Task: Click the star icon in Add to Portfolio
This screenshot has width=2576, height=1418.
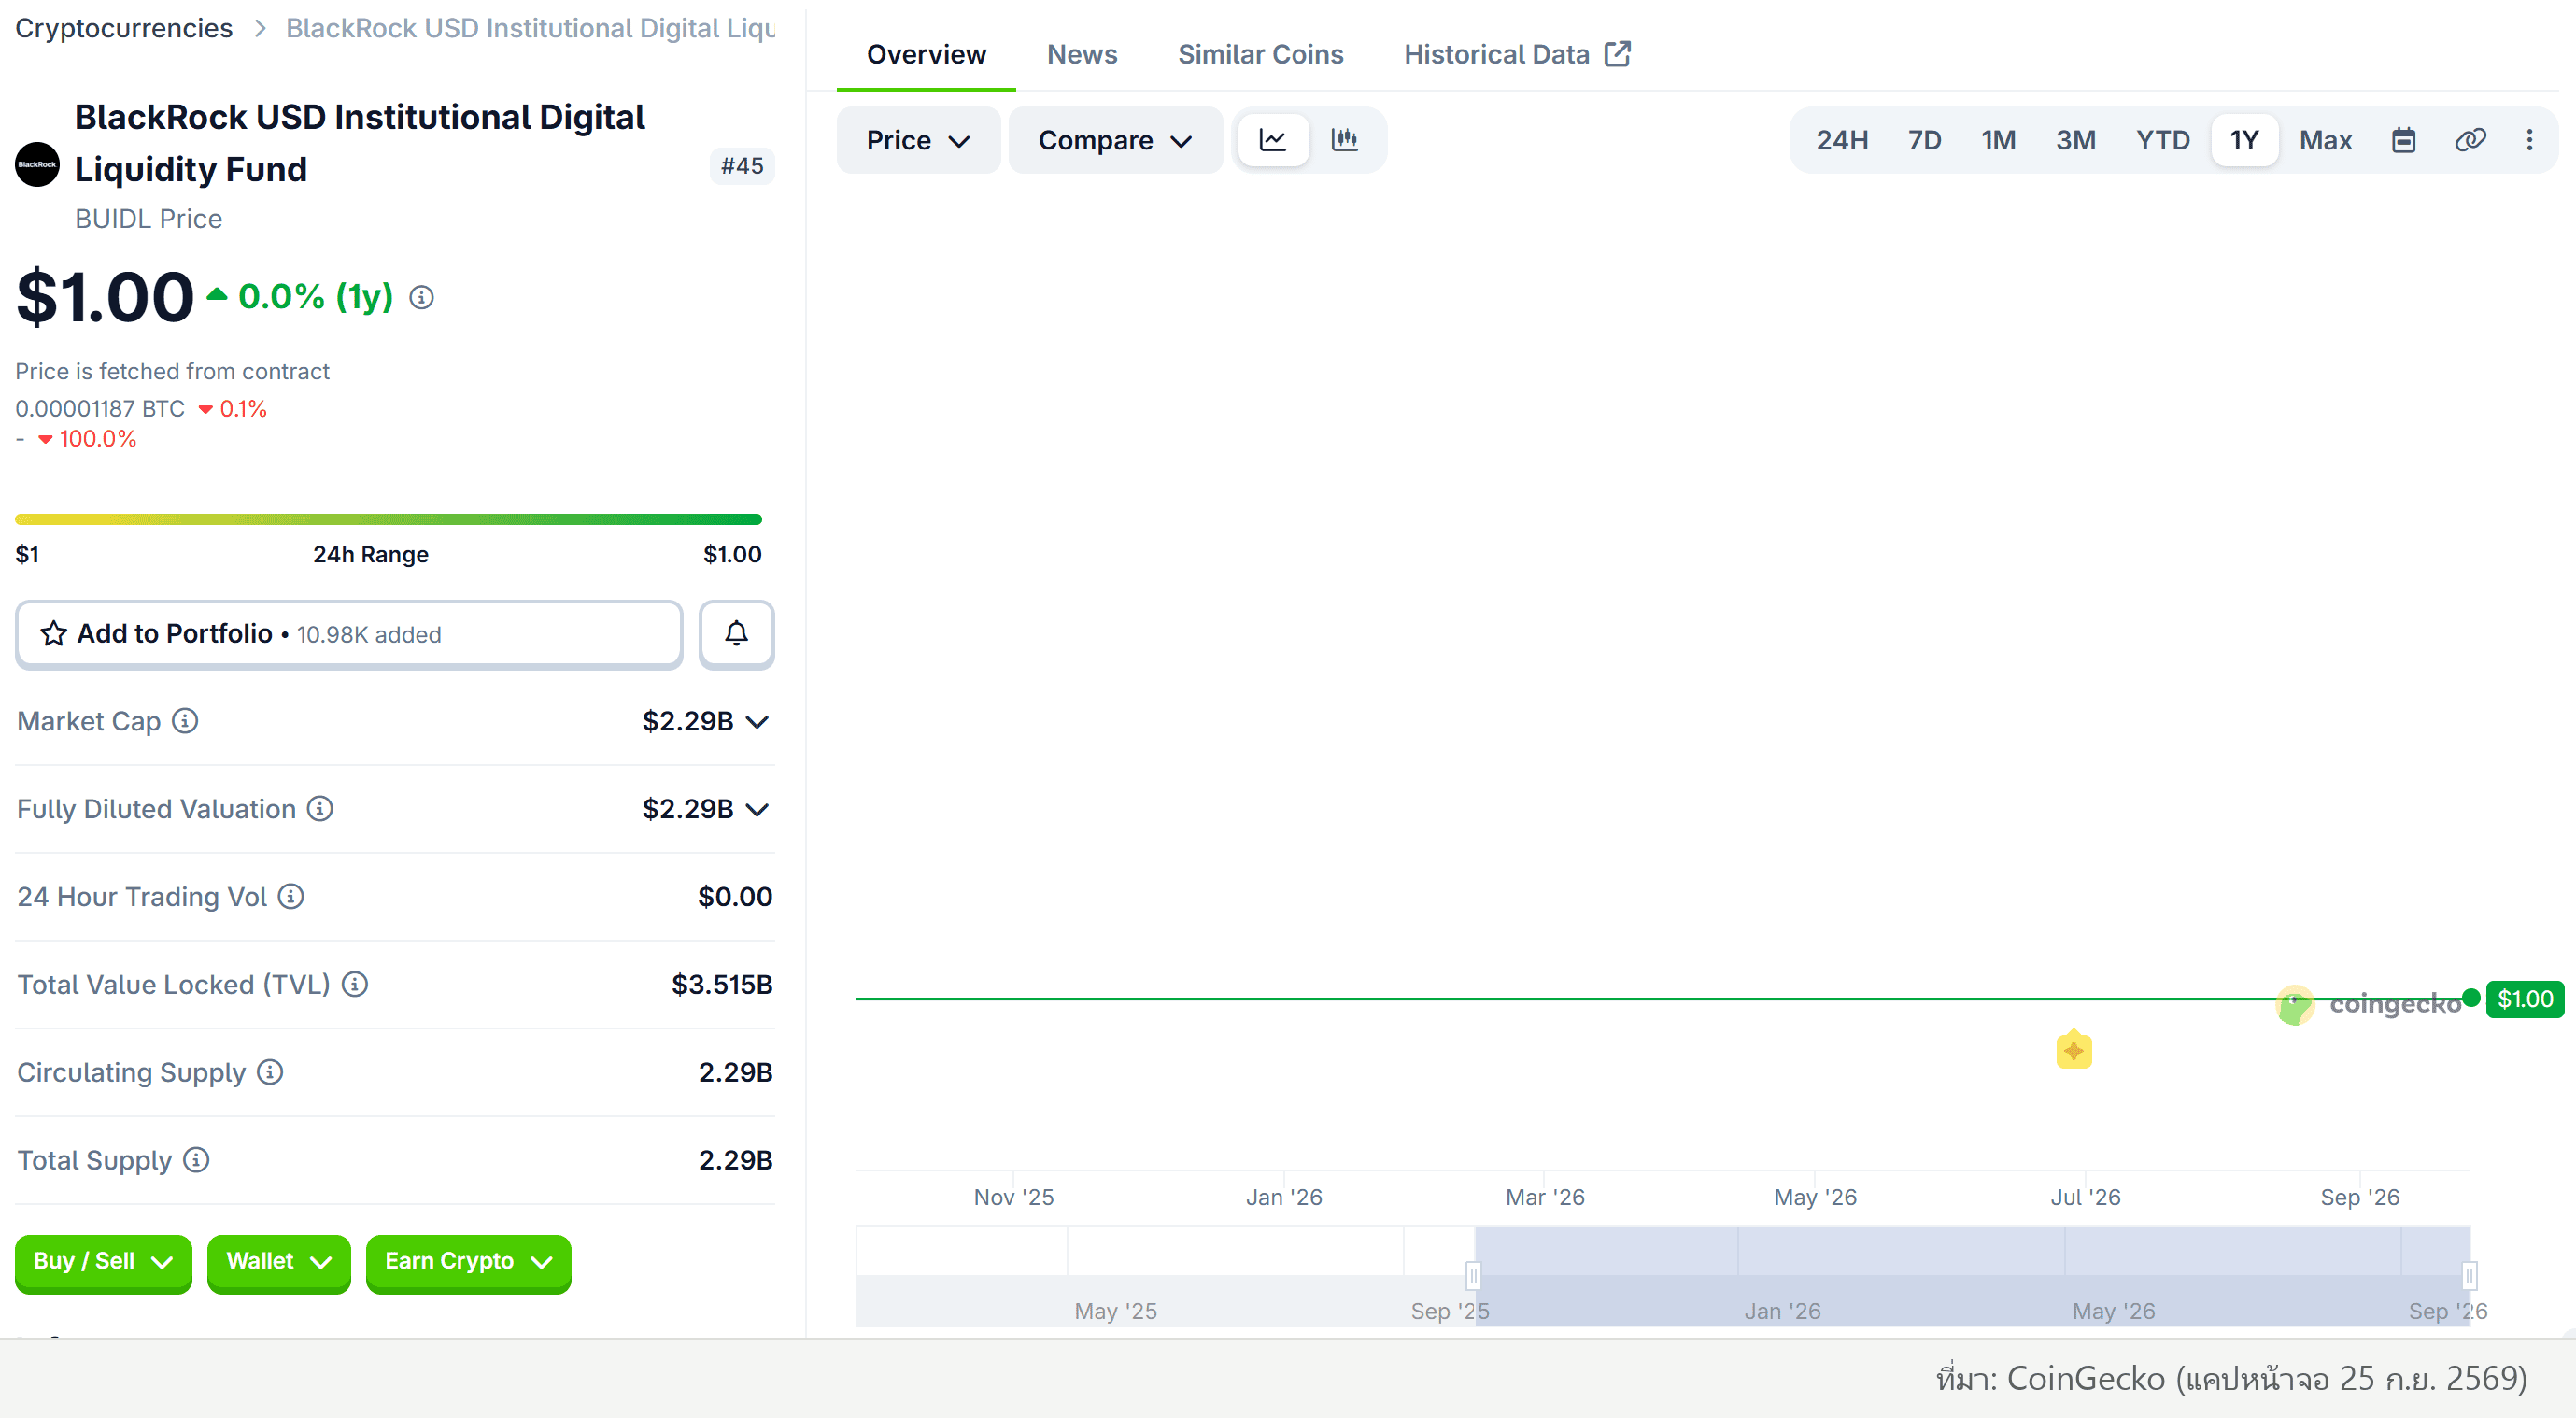Action: pyautogui.click(x=54, y=634)
